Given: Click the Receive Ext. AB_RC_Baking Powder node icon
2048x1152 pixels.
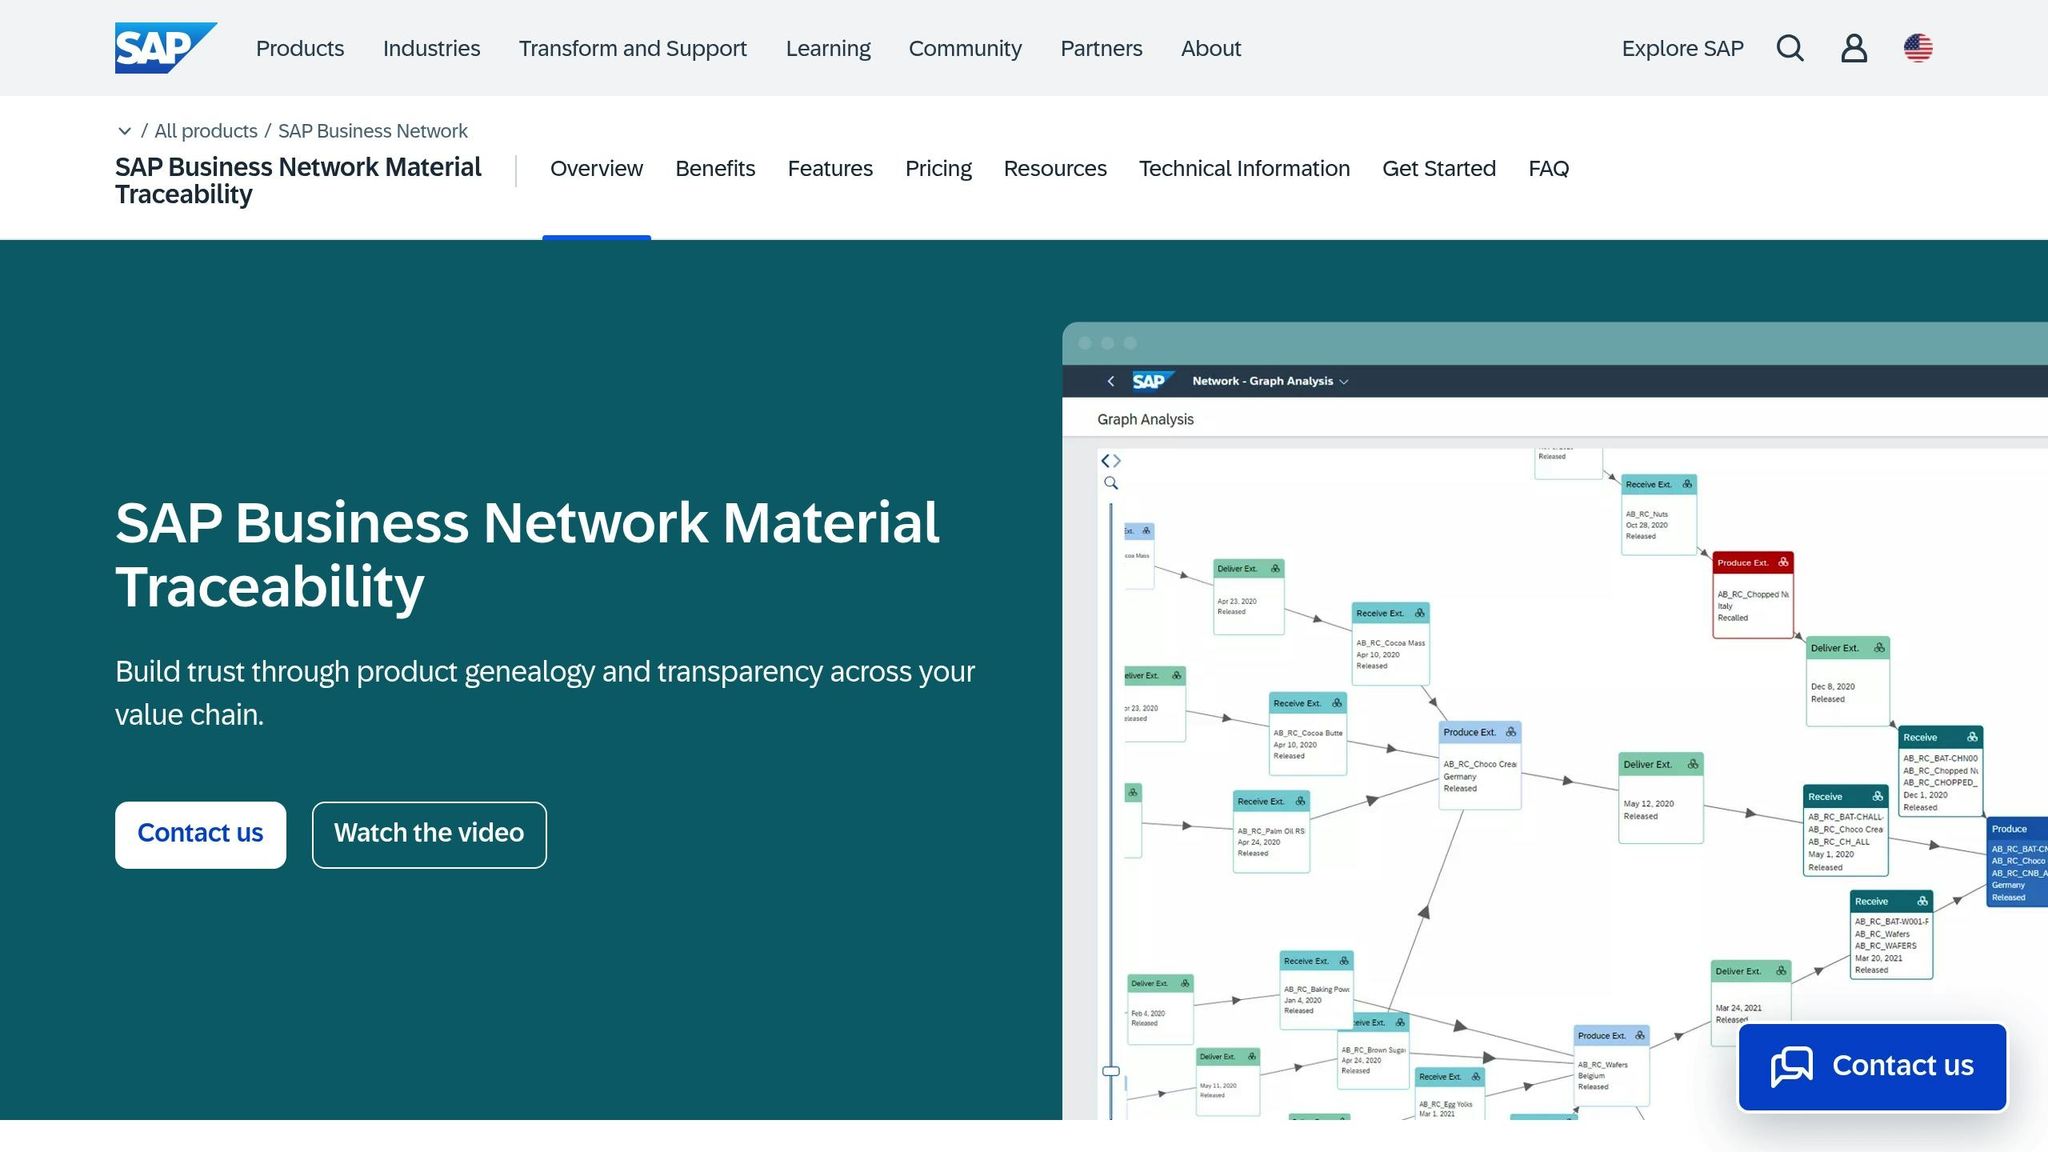Looking at the screenshot, I should pyautogui.click(x=1343, y=960).
